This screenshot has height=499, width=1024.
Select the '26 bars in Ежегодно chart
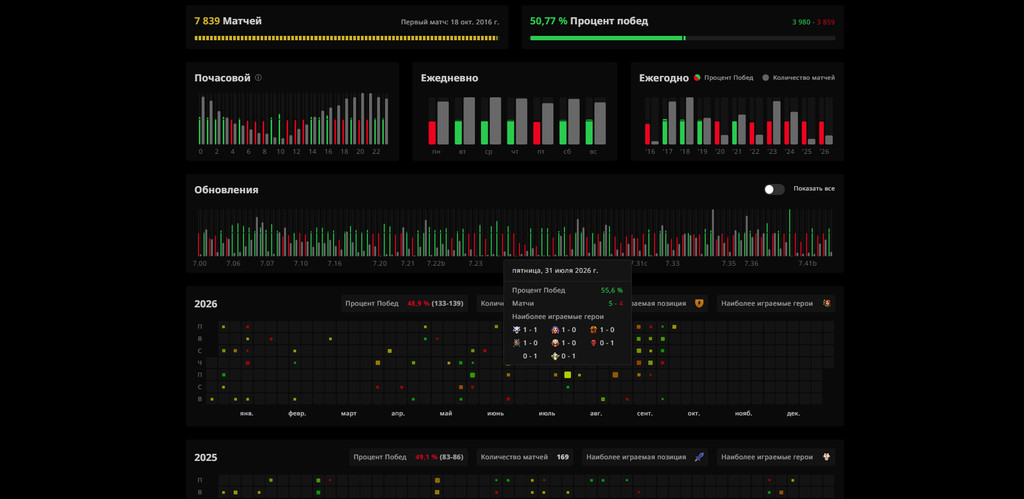pyautogui.click(x=825, y=121)
